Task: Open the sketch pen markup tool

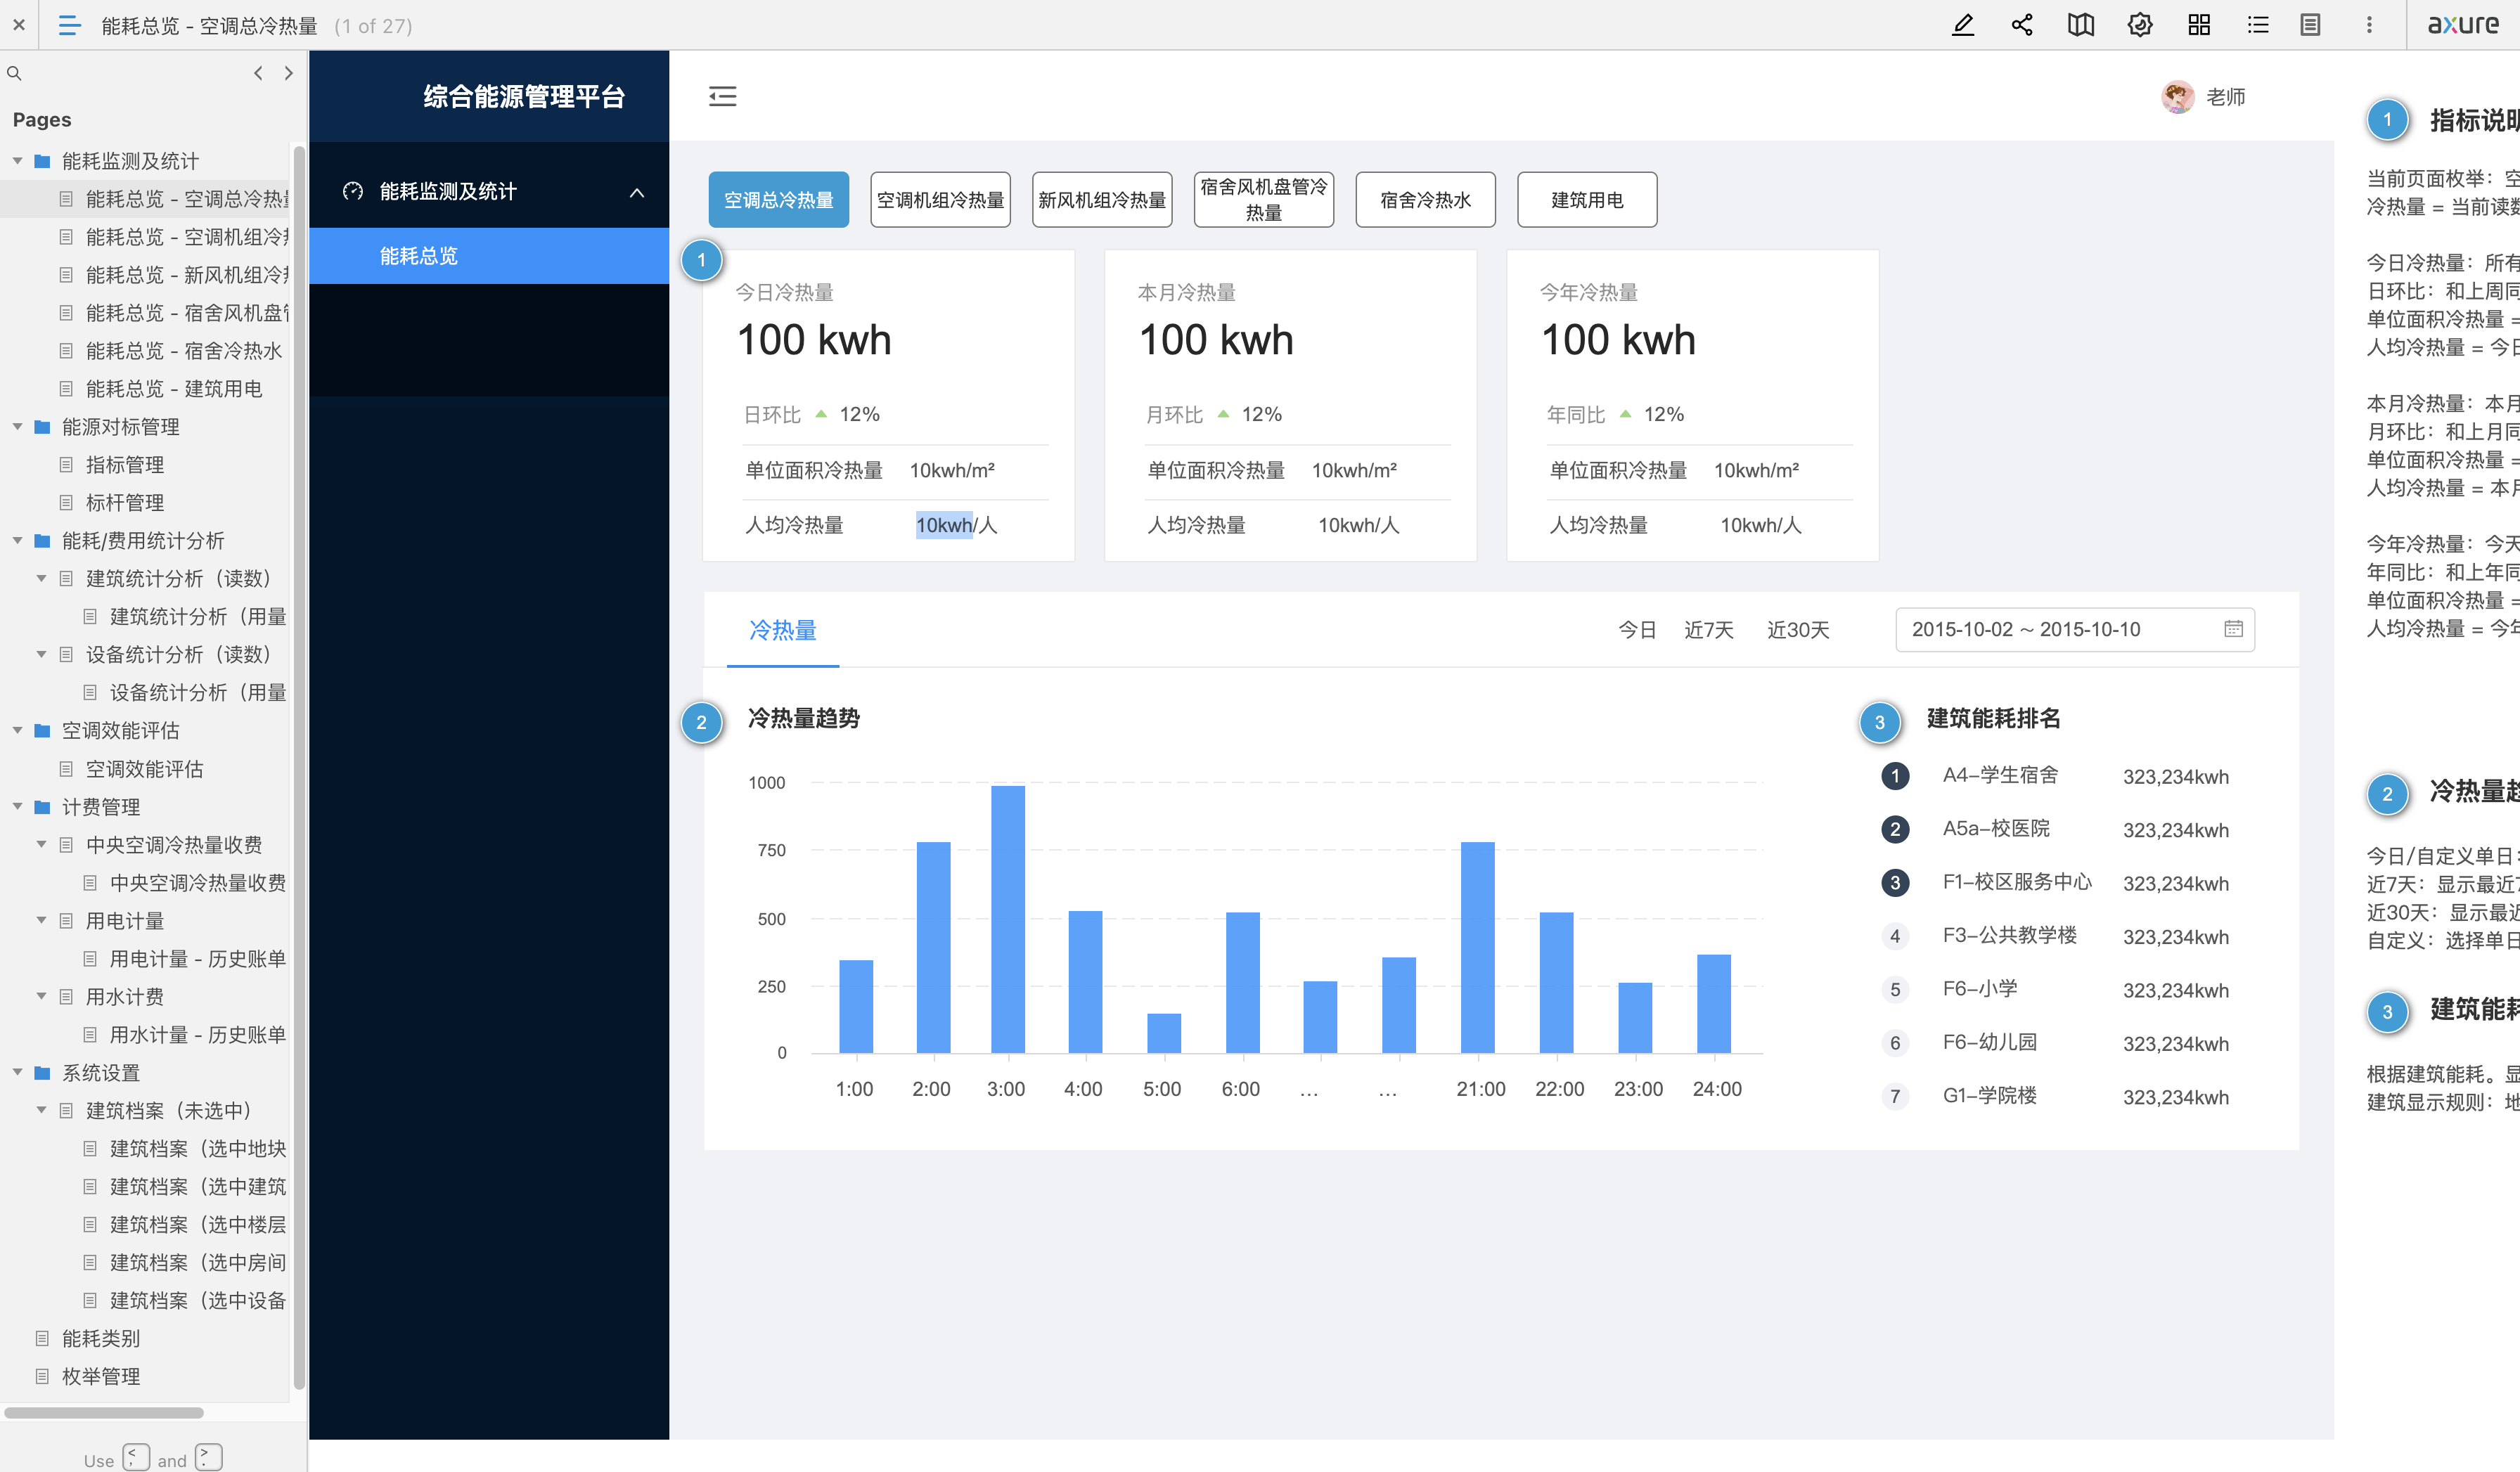Action: 1963,25
